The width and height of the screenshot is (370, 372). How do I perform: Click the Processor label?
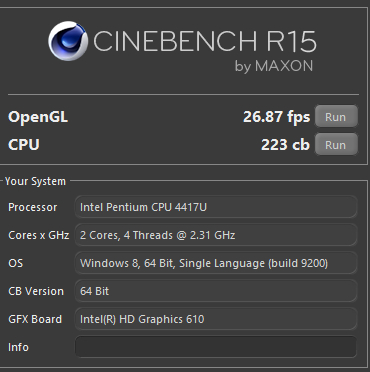[x=32, y=207]
